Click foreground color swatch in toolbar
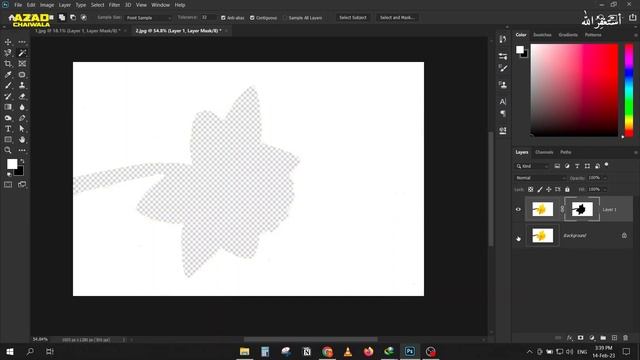The width and height of the screenshot is (640, 360). coord(11,164)
